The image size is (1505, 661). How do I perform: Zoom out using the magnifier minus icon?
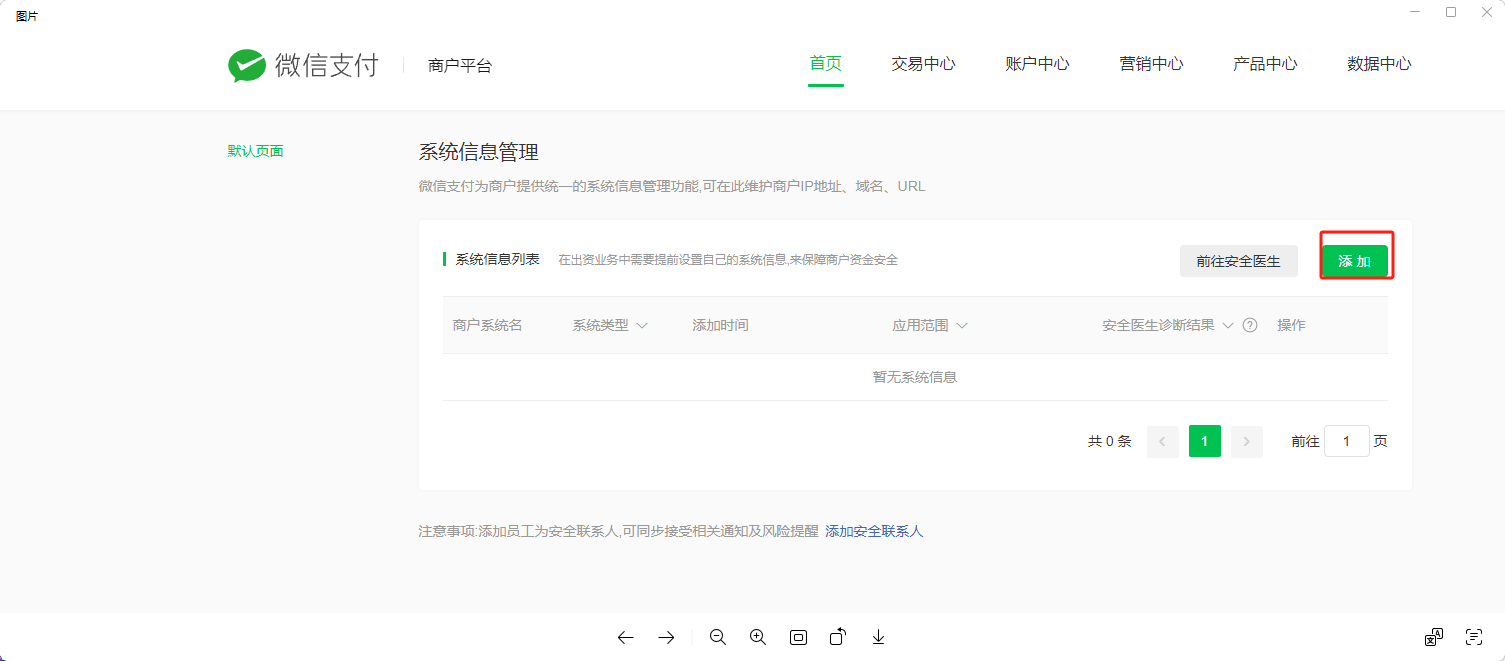click(x=717, y=637)
